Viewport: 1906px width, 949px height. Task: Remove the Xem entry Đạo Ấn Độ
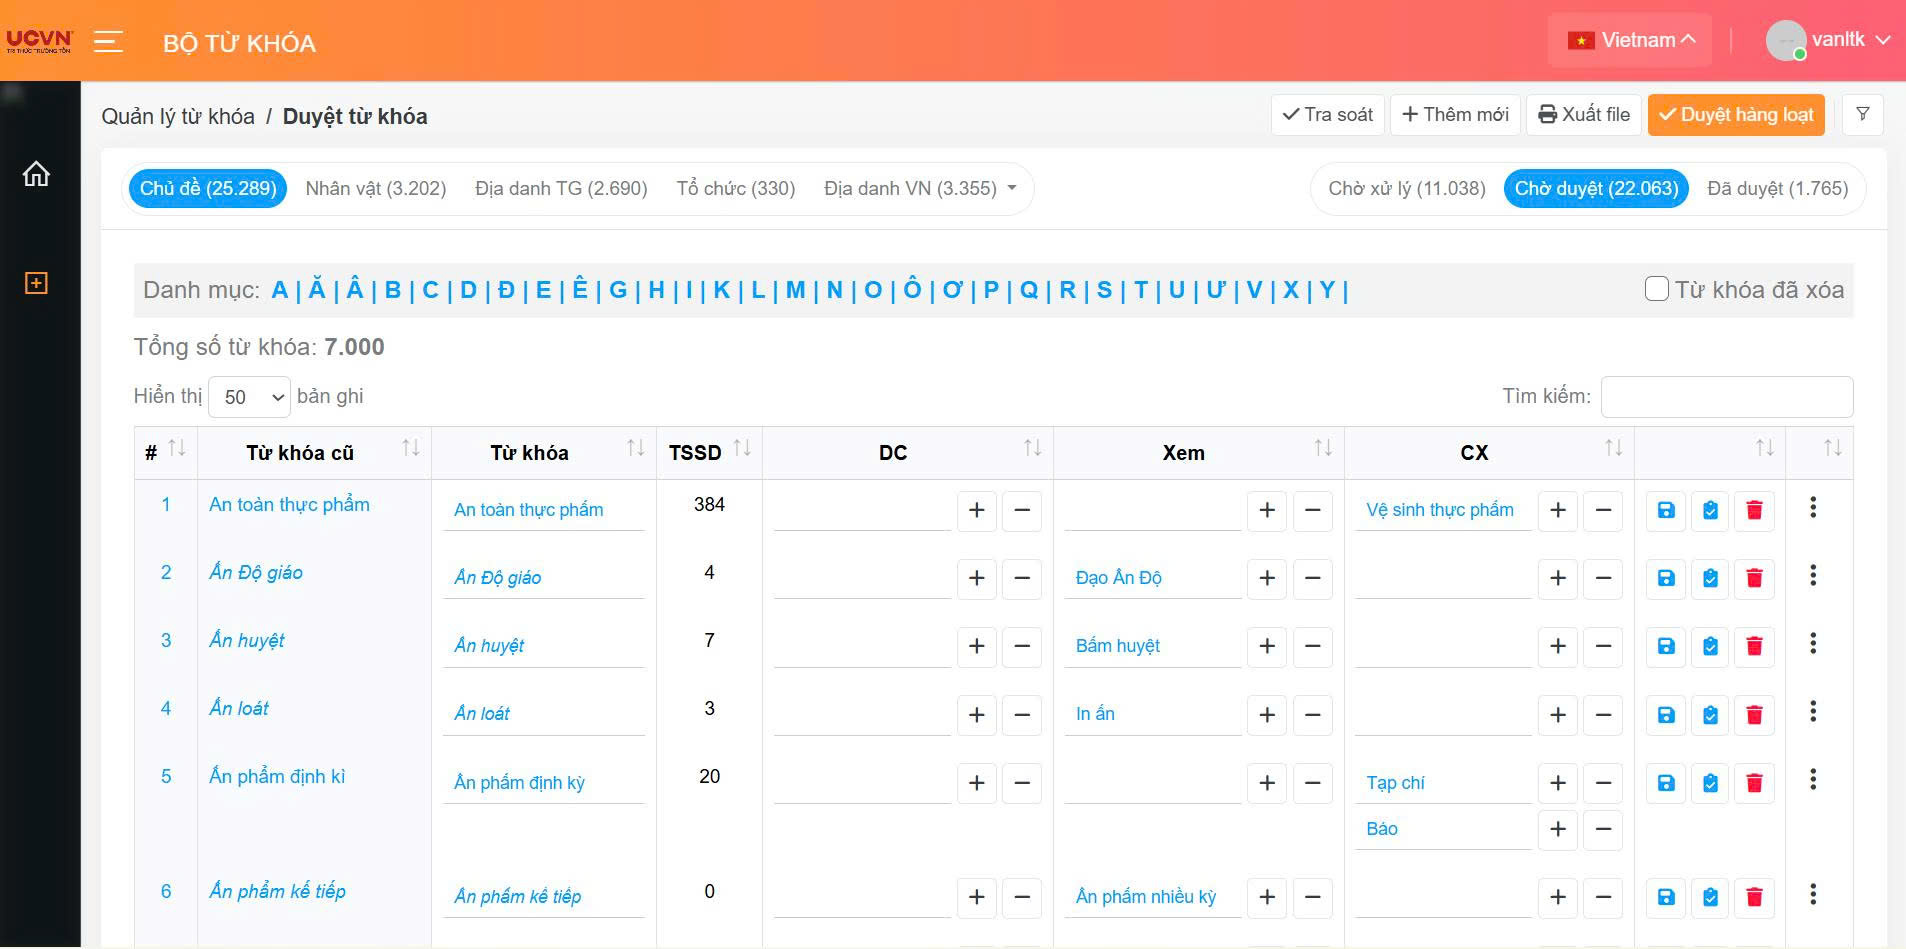point(1313,578)
